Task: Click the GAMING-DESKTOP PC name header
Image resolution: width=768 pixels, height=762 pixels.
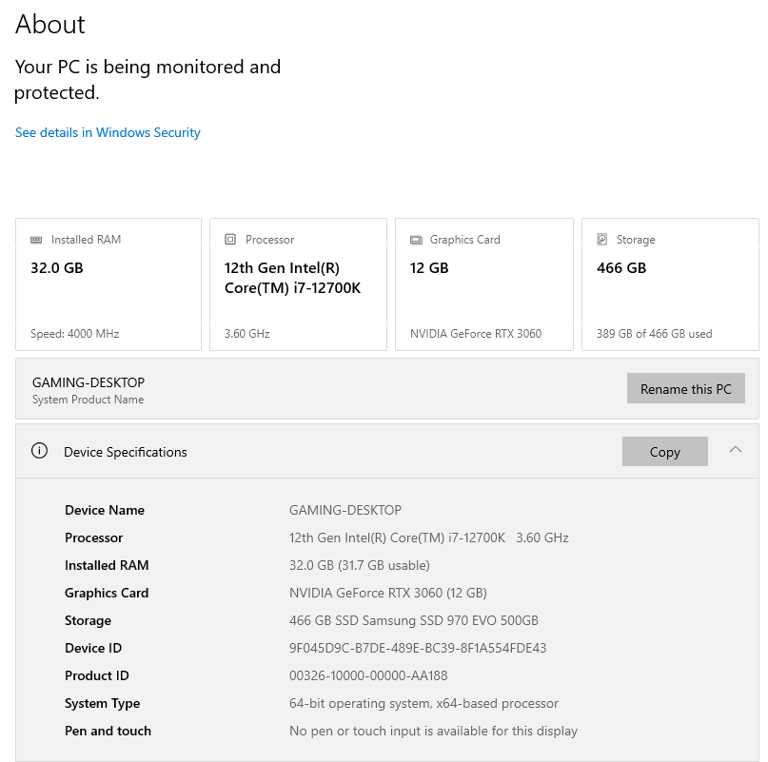Action: tap(89, 382)
